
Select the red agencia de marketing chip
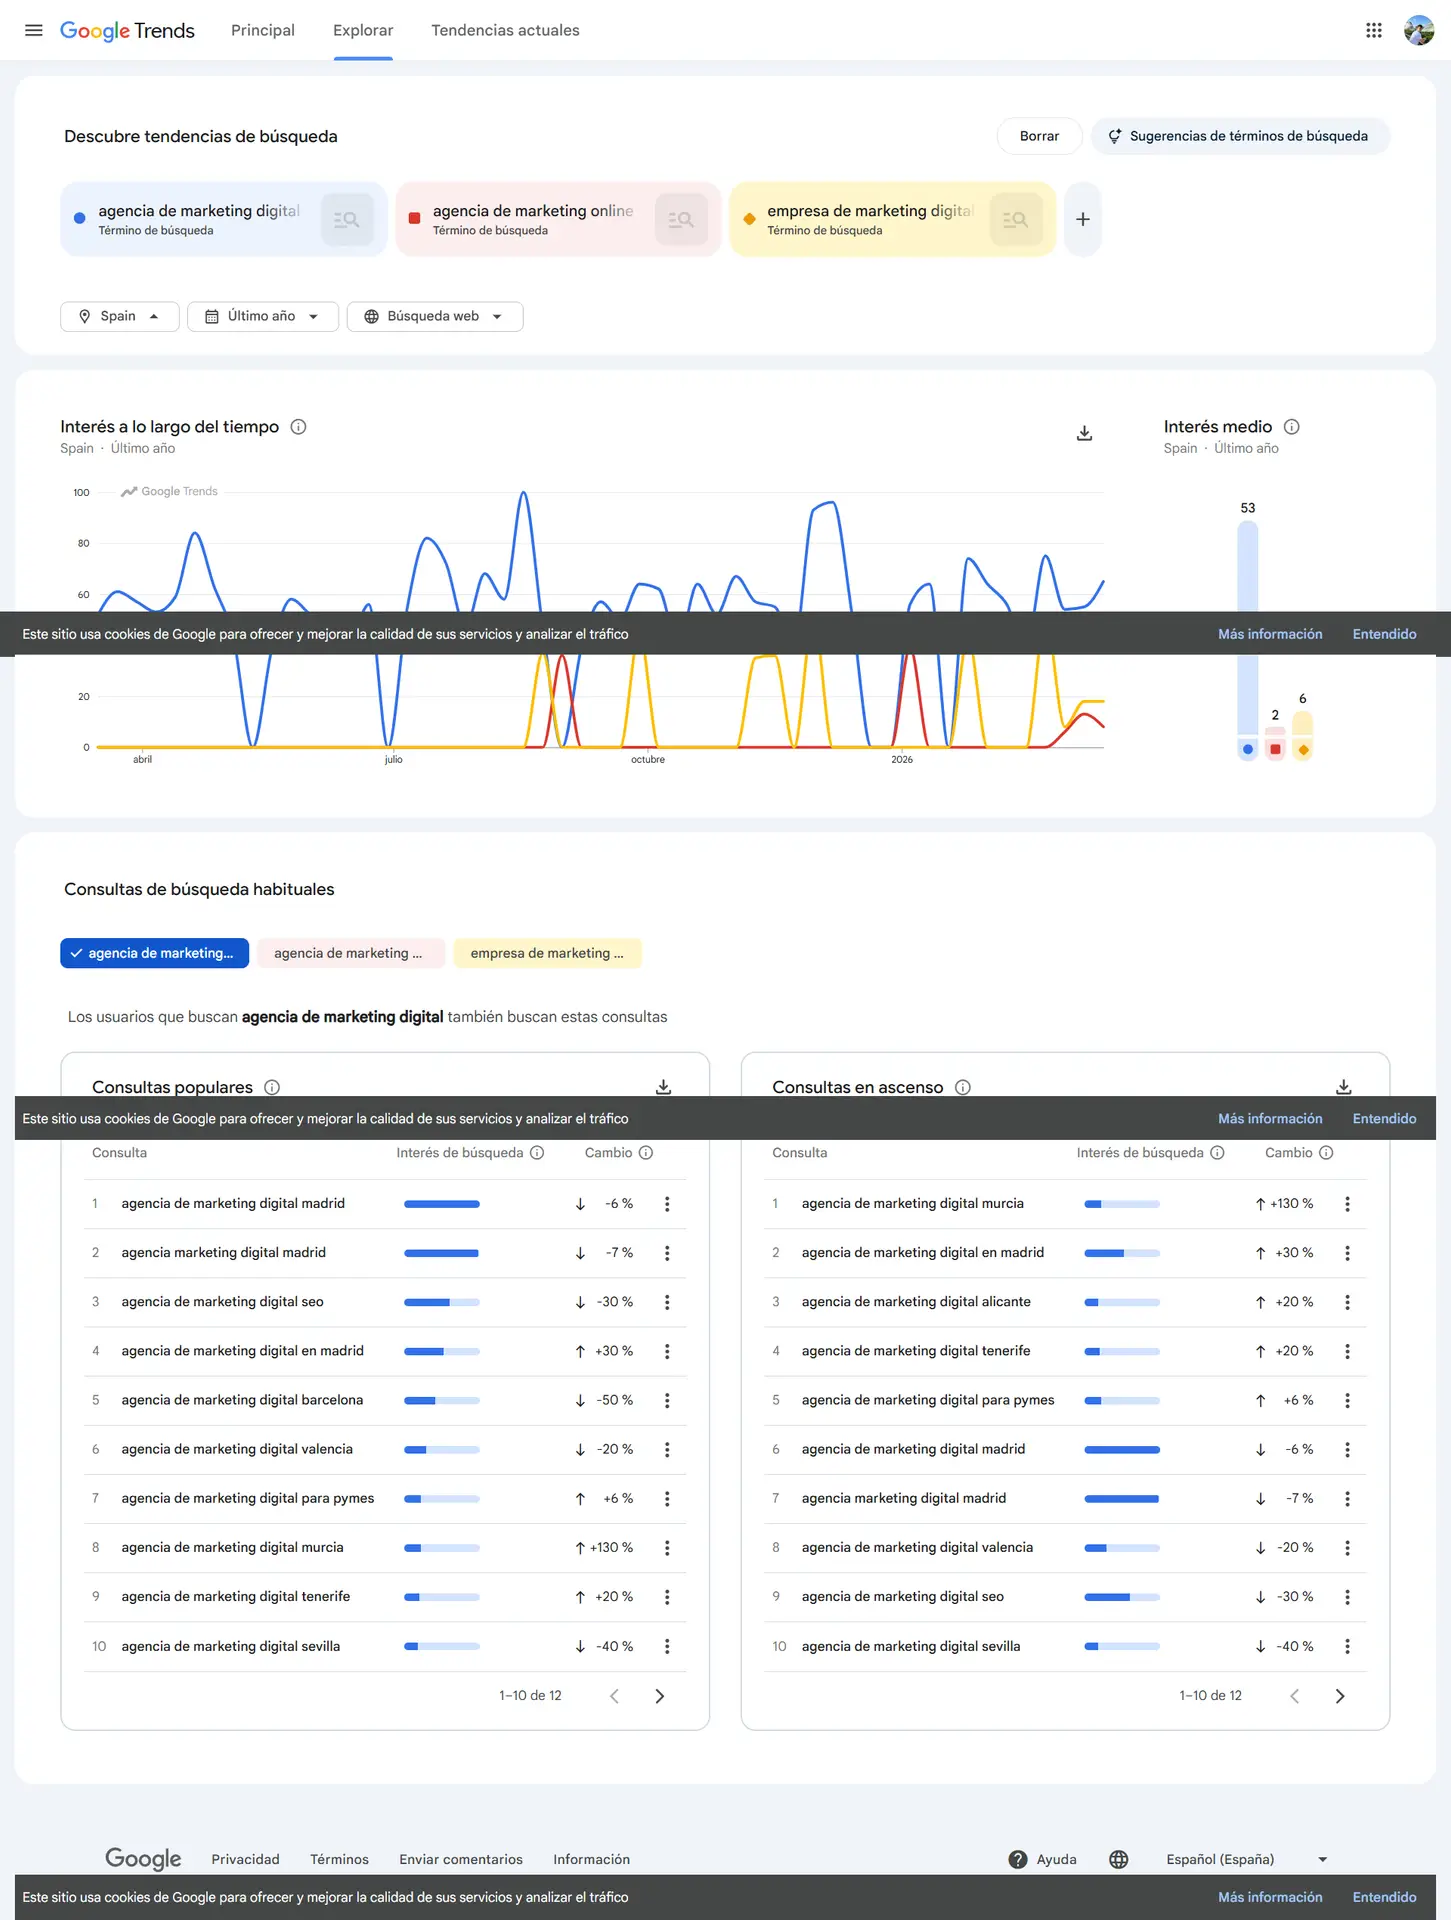(348, 953)
